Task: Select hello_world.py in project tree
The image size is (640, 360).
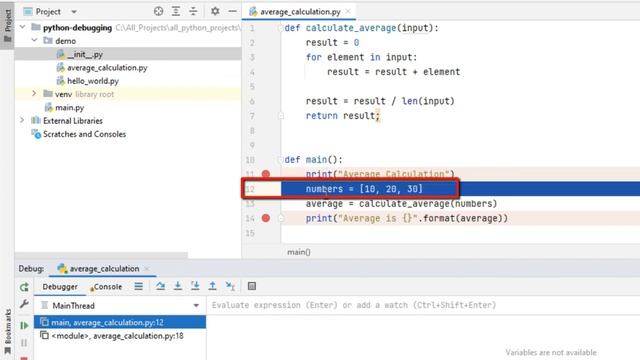Action: coord(93,81)
